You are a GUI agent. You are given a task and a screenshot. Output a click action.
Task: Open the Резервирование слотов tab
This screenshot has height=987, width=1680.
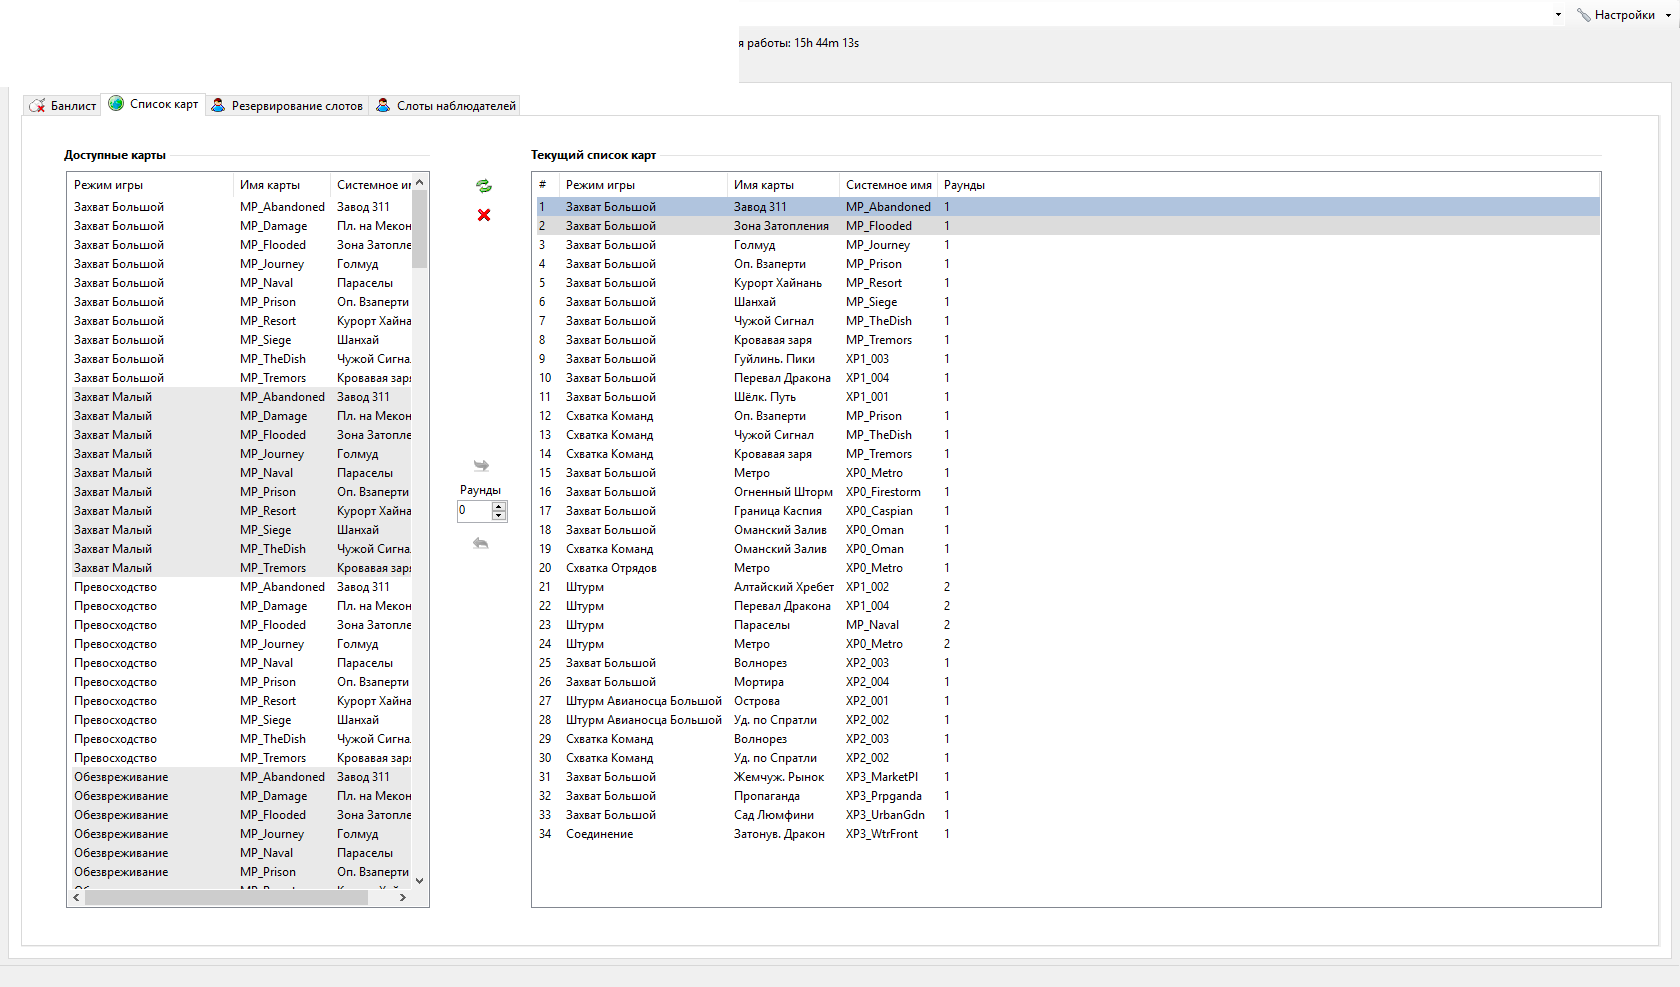pyautogui.click(x=287, y=106)
